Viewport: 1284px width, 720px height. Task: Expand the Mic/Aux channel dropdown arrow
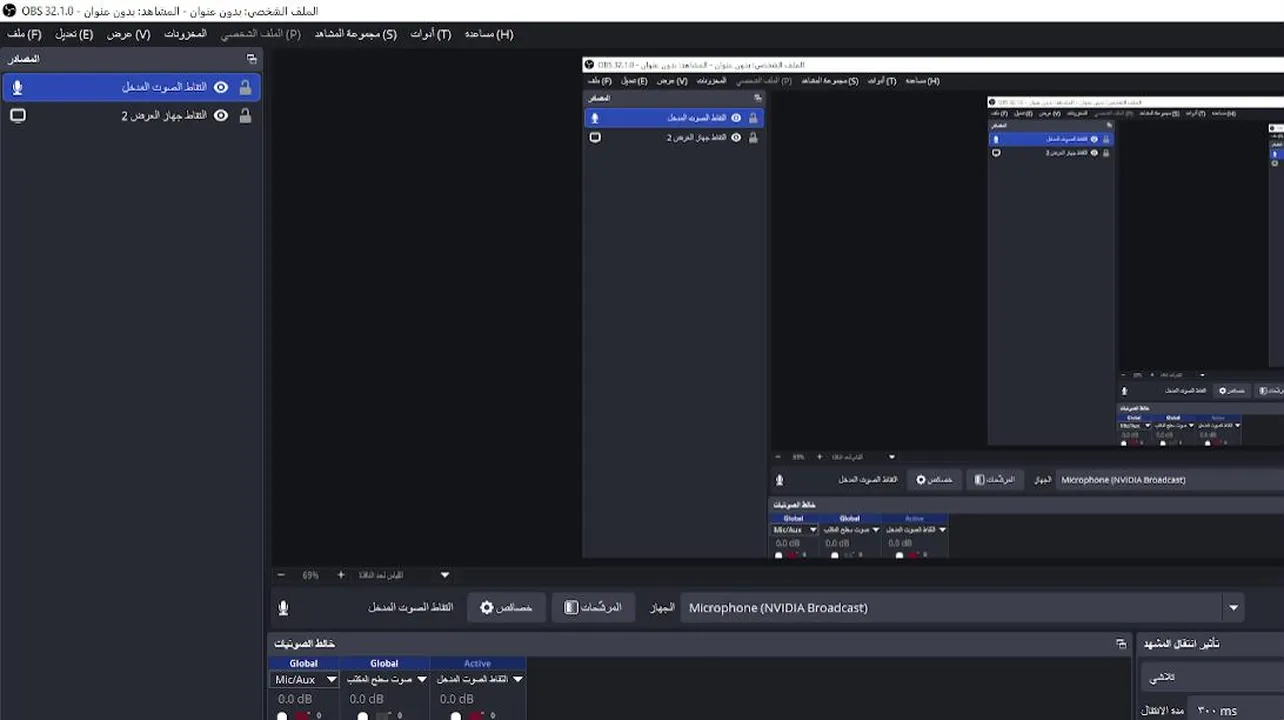pos(332,680)
